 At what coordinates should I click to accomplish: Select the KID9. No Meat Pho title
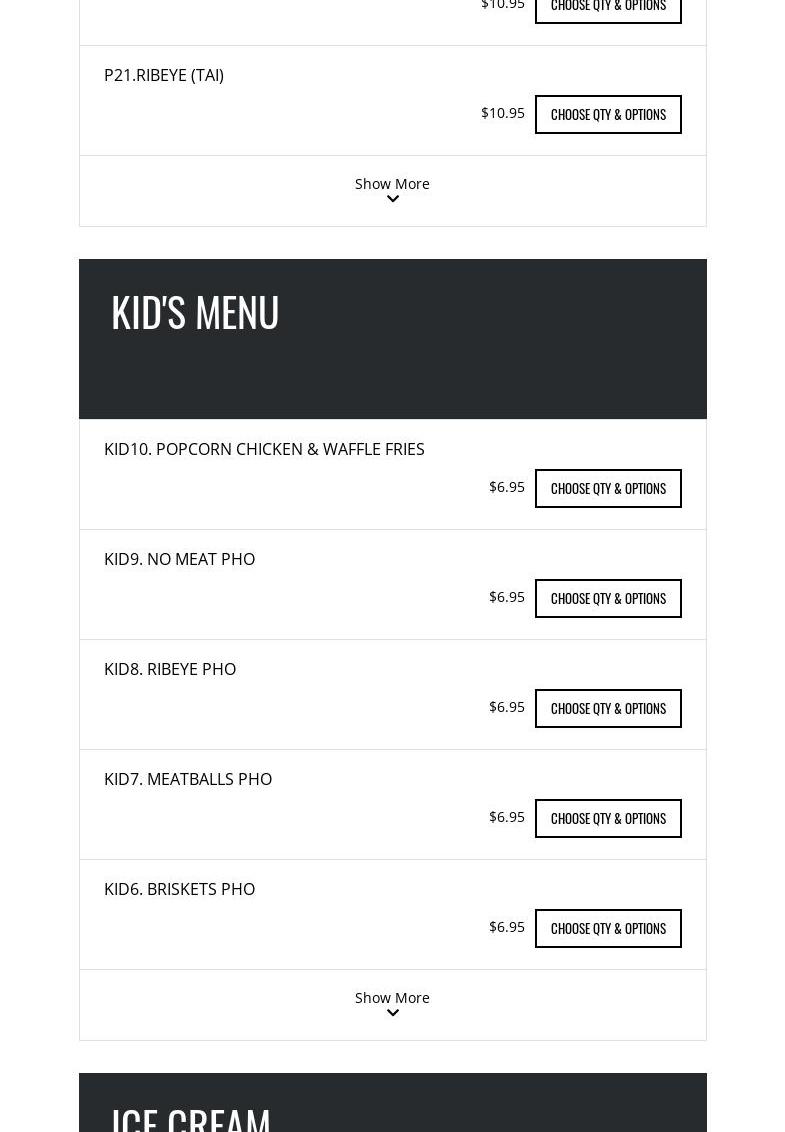[x=179, y=559]
